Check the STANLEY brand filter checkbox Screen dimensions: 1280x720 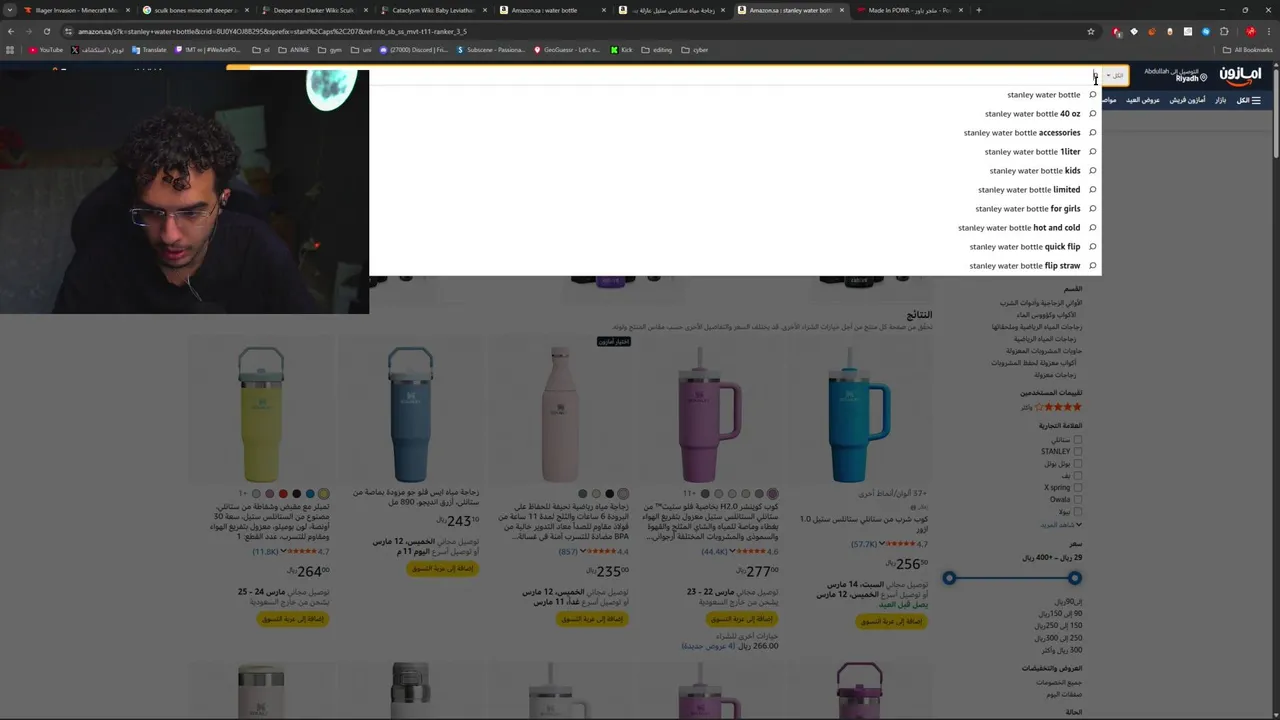click(x=1077, y=451)
